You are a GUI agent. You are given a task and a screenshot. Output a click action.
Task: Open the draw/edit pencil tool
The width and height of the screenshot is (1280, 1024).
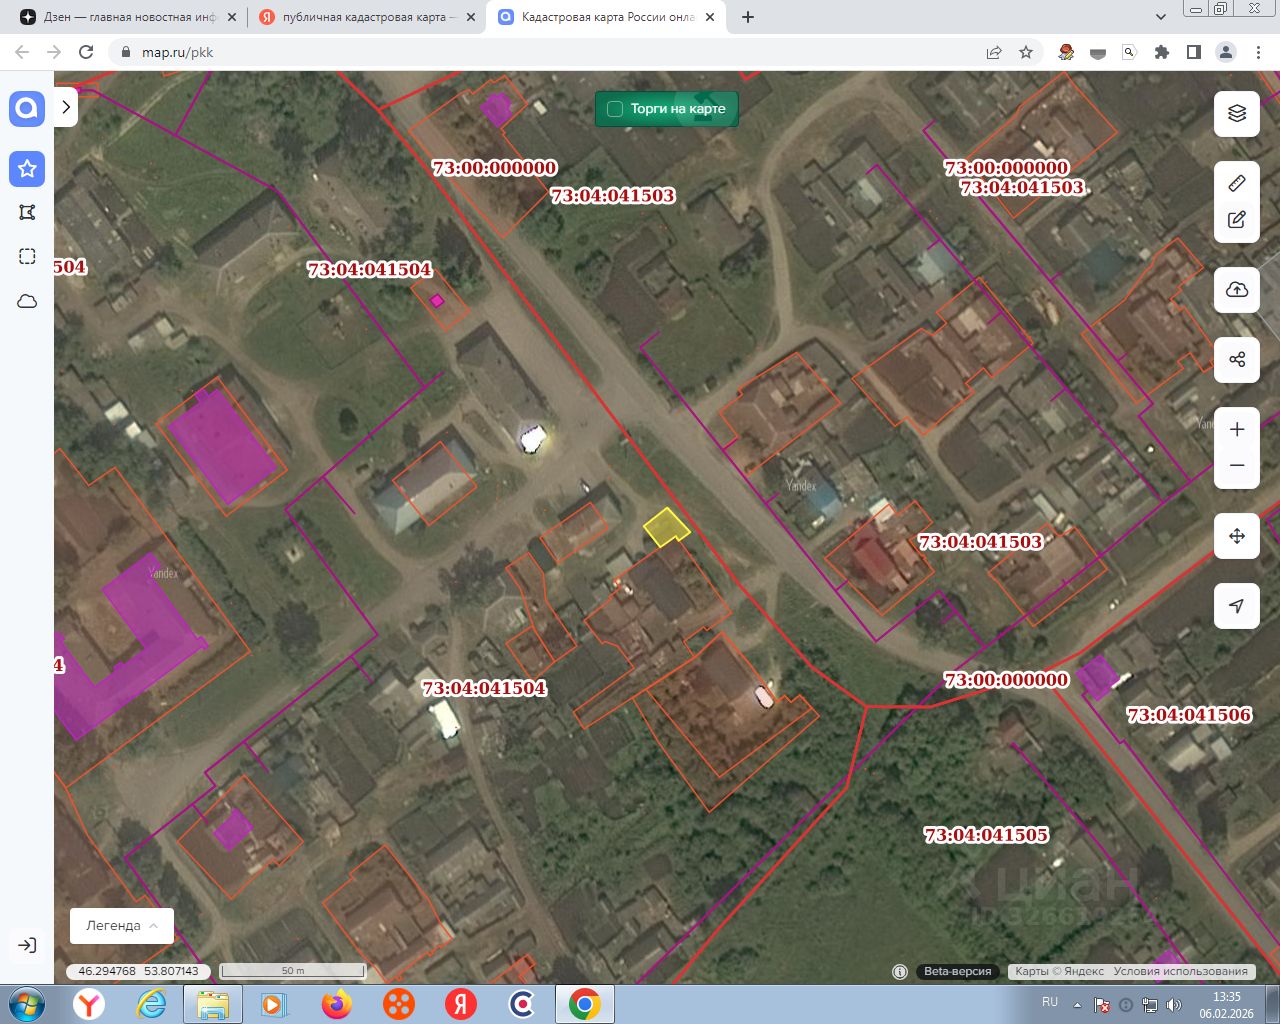tap(1237, 220)
